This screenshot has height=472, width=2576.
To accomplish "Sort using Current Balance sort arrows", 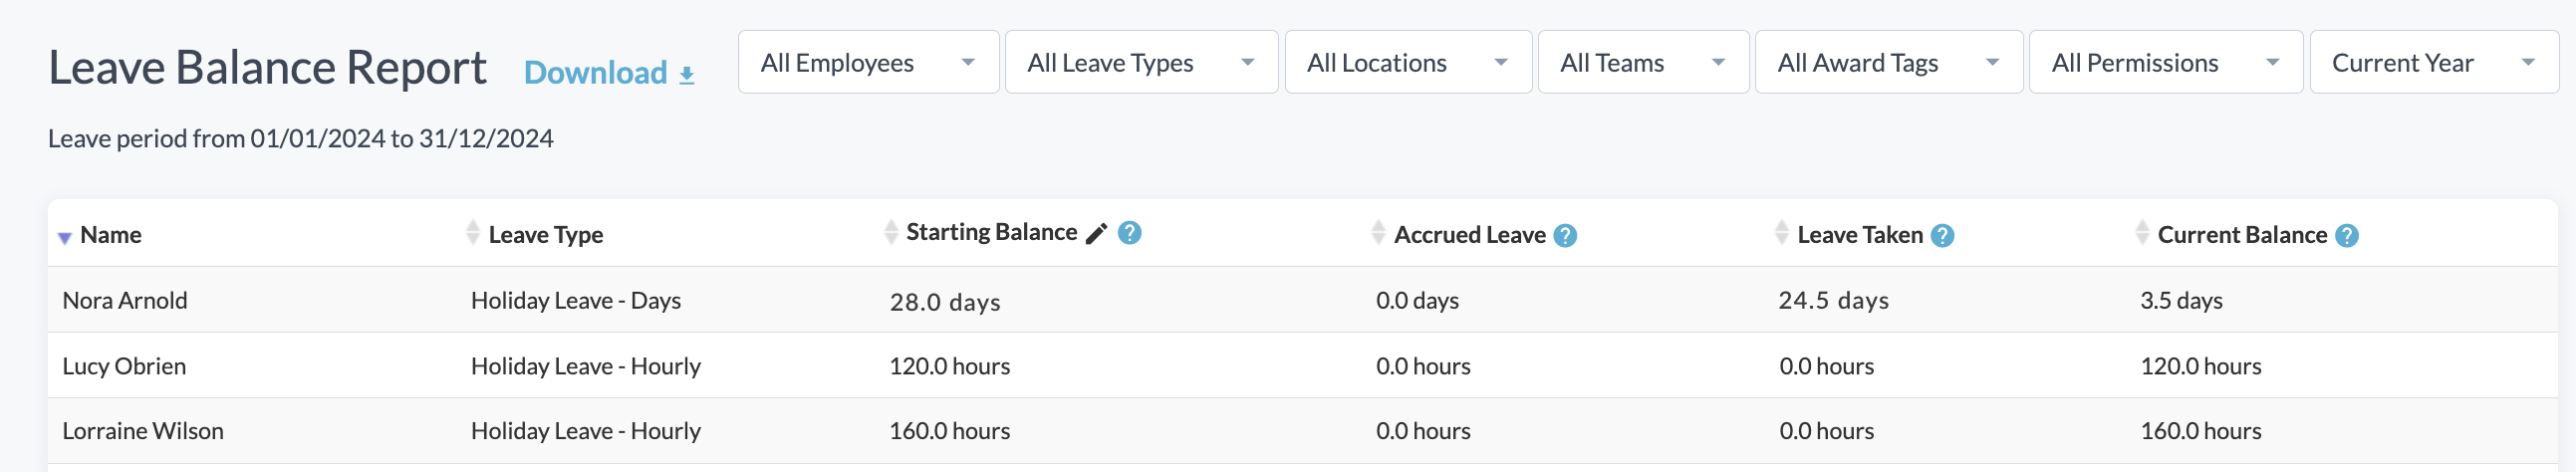I will [x=2141, y=233].
